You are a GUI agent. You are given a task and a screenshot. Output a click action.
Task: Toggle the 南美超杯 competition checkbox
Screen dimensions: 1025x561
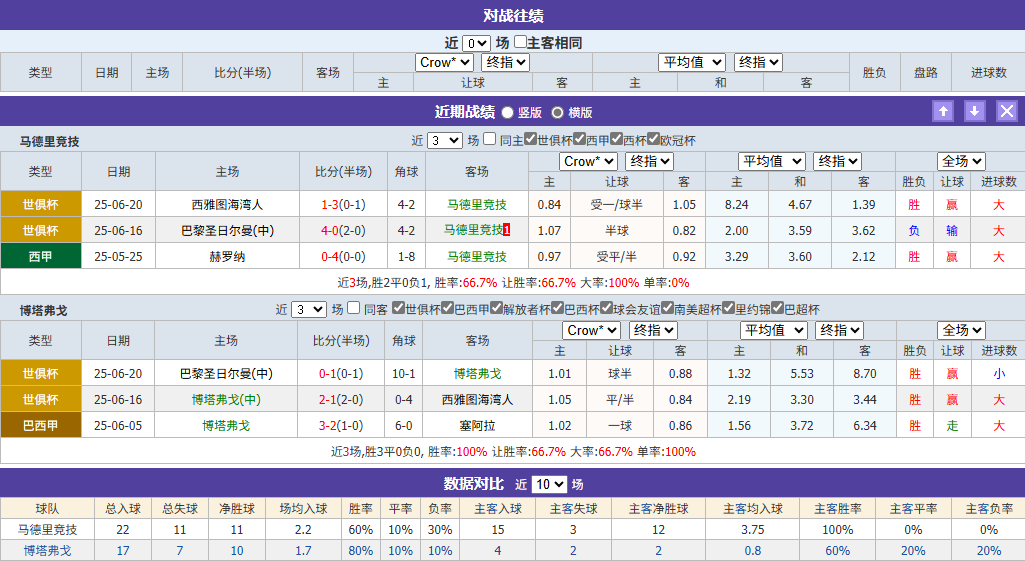click(665, 309)
